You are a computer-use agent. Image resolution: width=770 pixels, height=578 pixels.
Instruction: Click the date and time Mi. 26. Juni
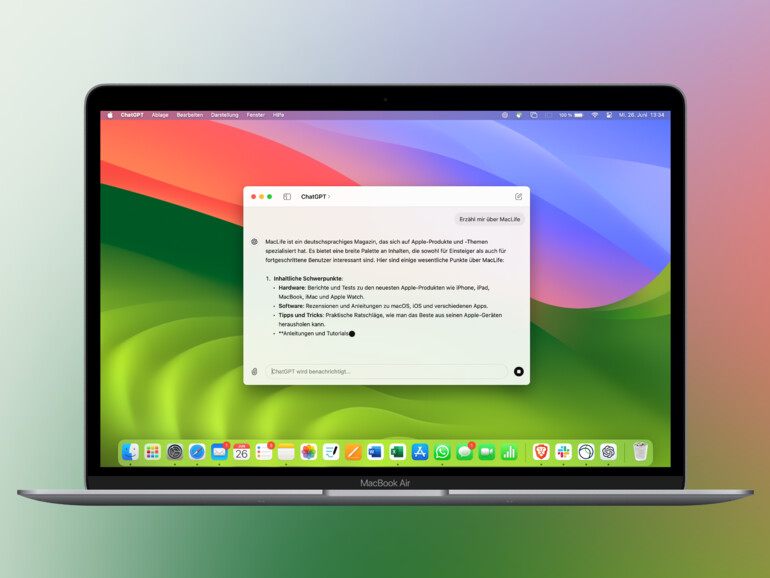[x=641, y=115]
